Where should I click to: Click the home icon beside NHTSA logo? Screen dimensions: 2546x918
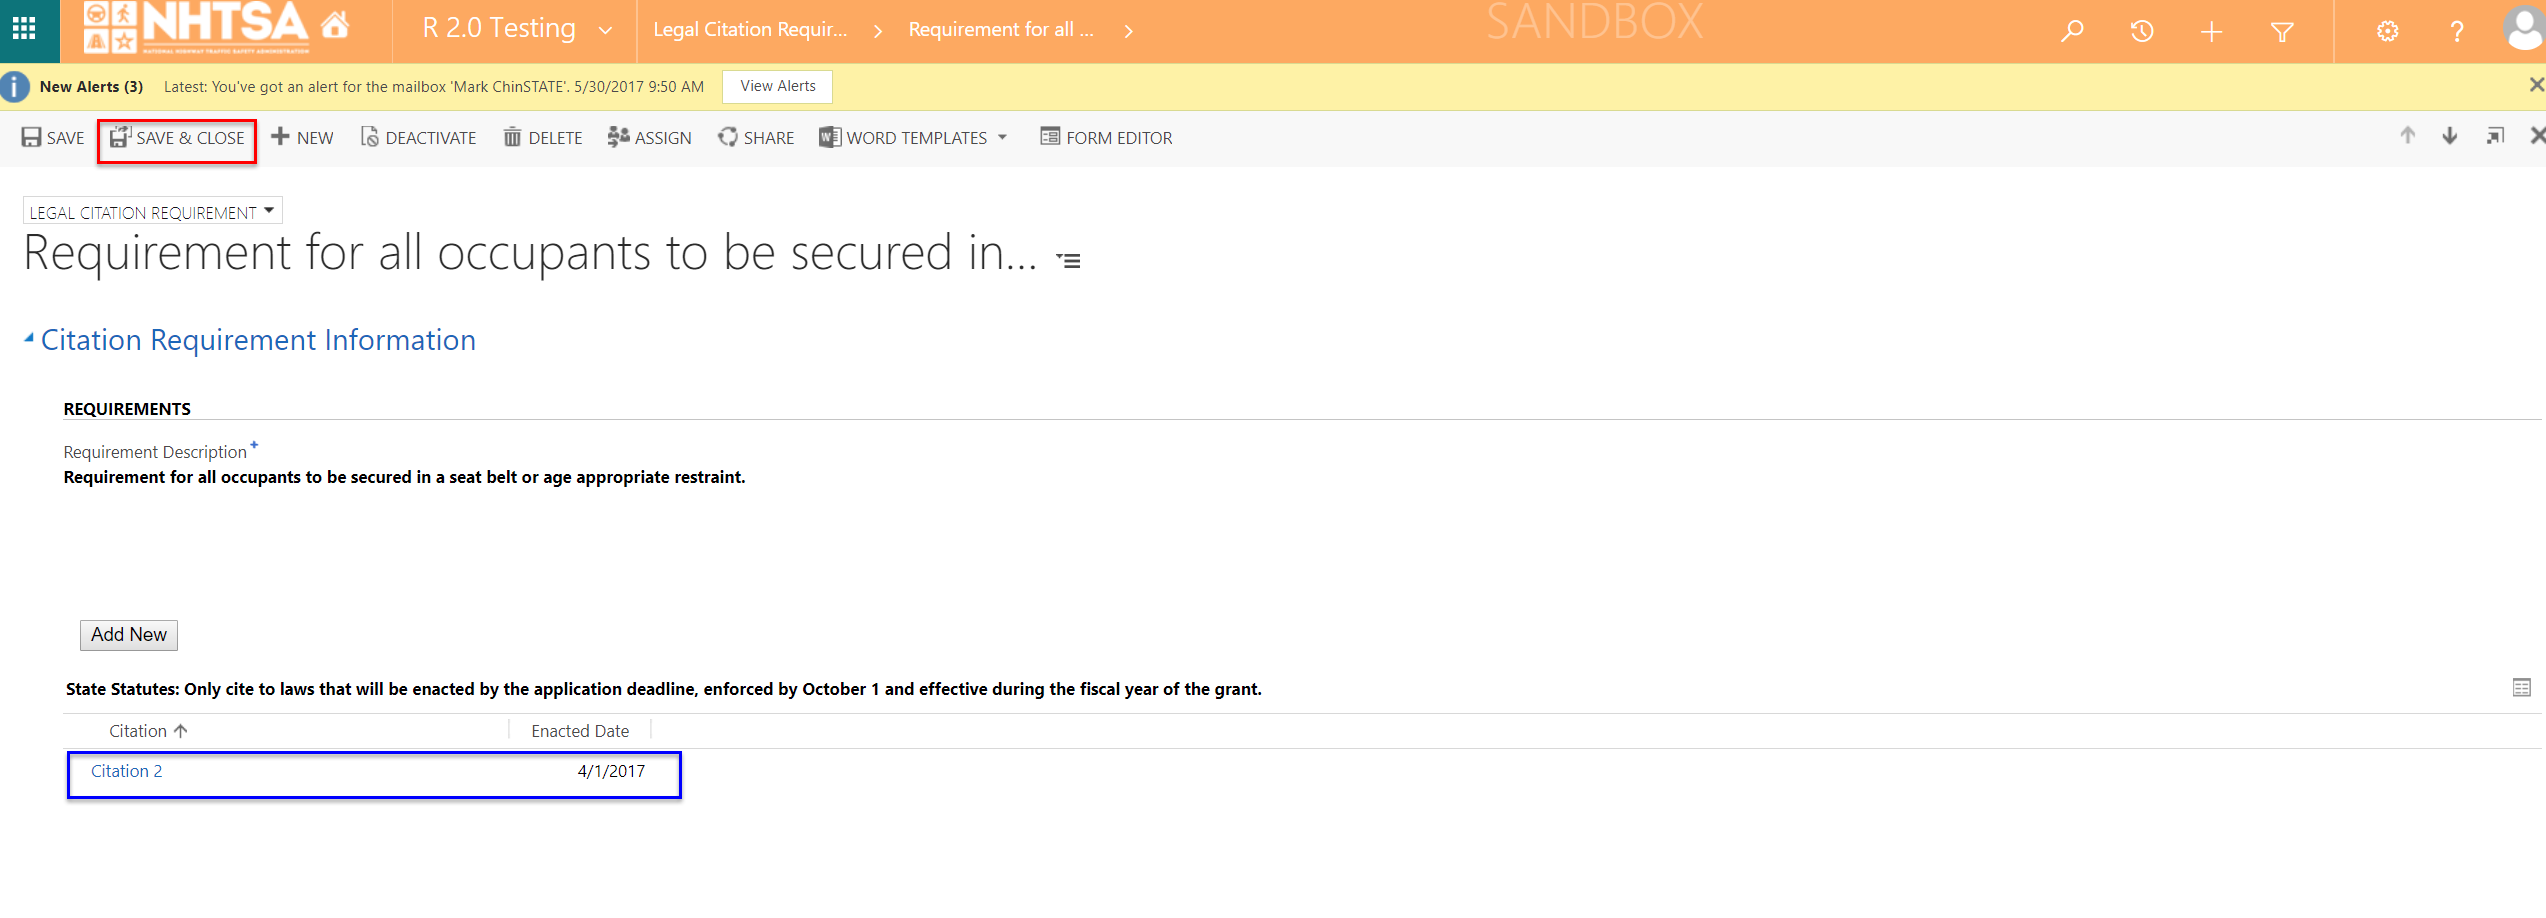(335, 25)
